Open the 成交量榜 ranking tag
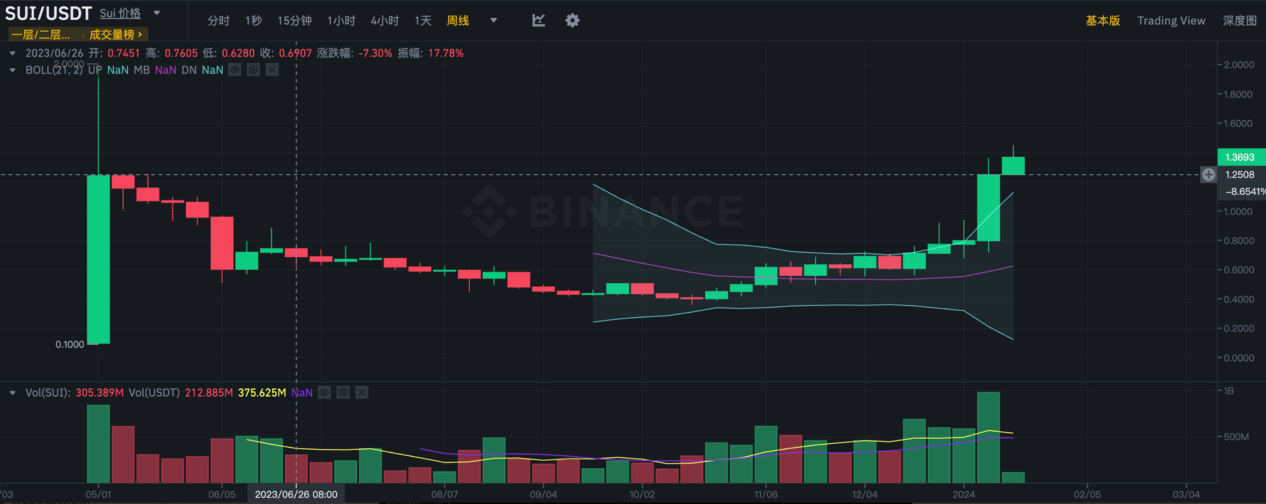The width and height of the screenshot is (1266, 504). point(115,34)
